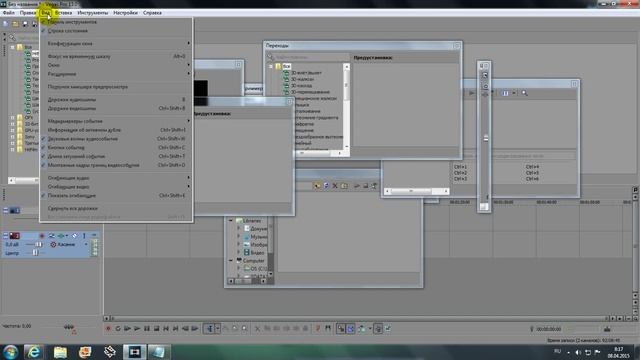Collapse the Libraries node in Explorer tree
The height and width of the screenshot is (360, 640).
[231, 220]
